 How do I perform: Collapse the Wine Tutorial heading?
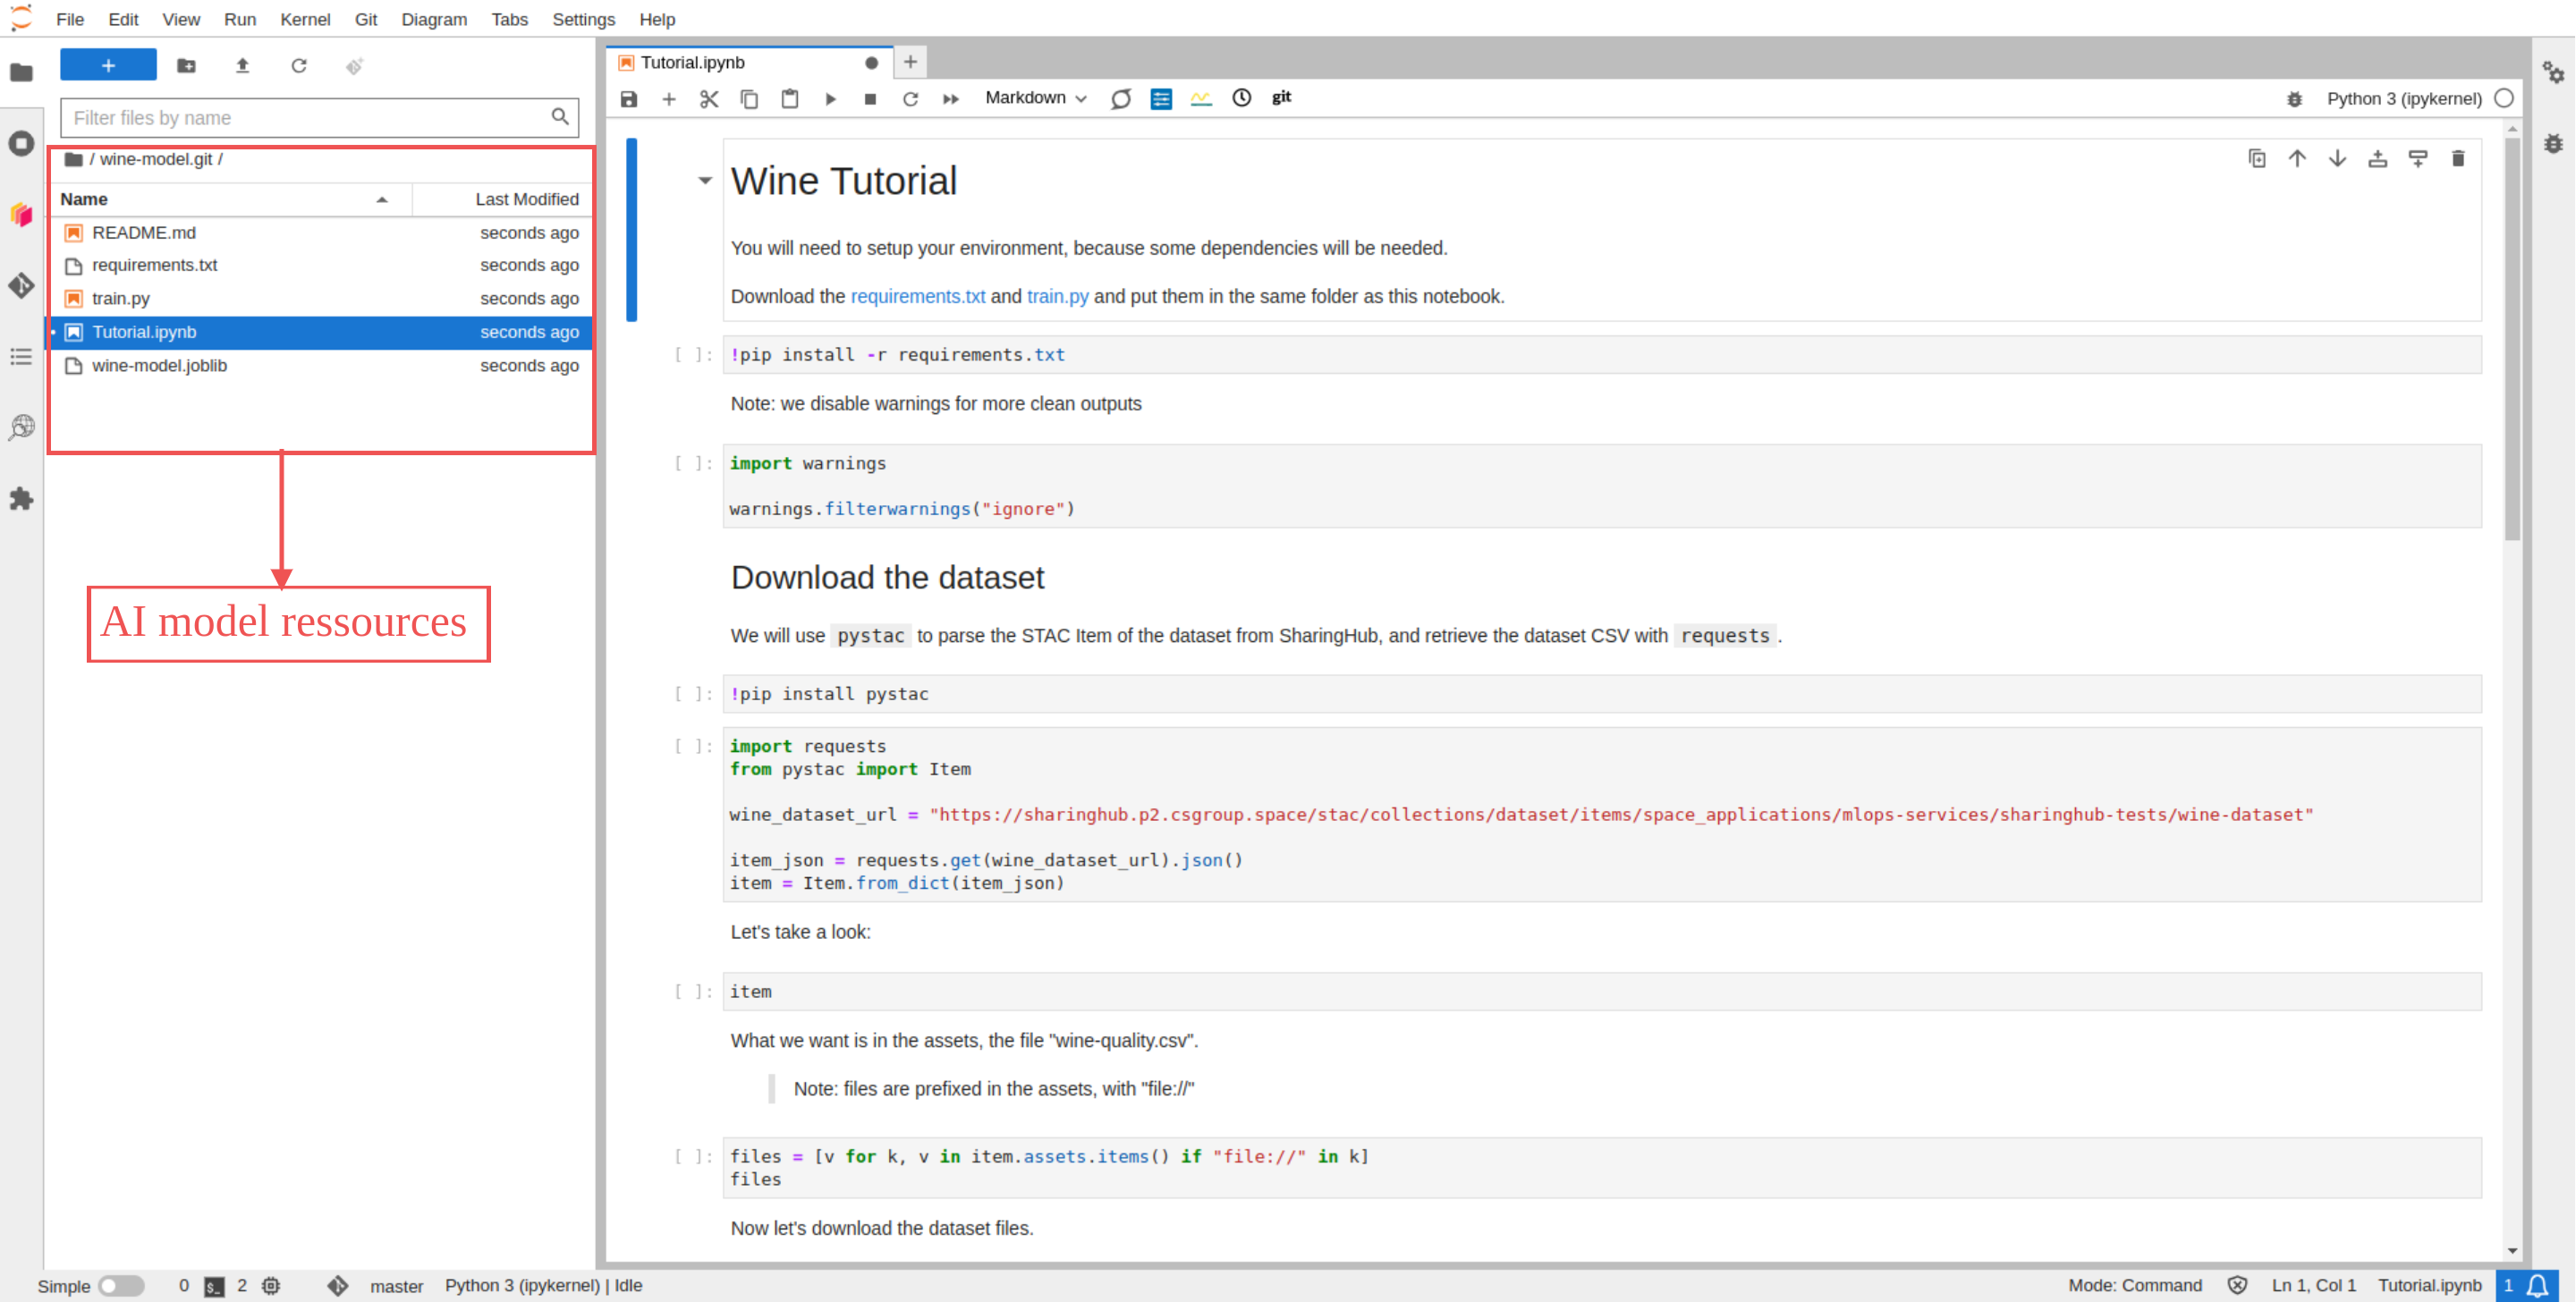705,181
